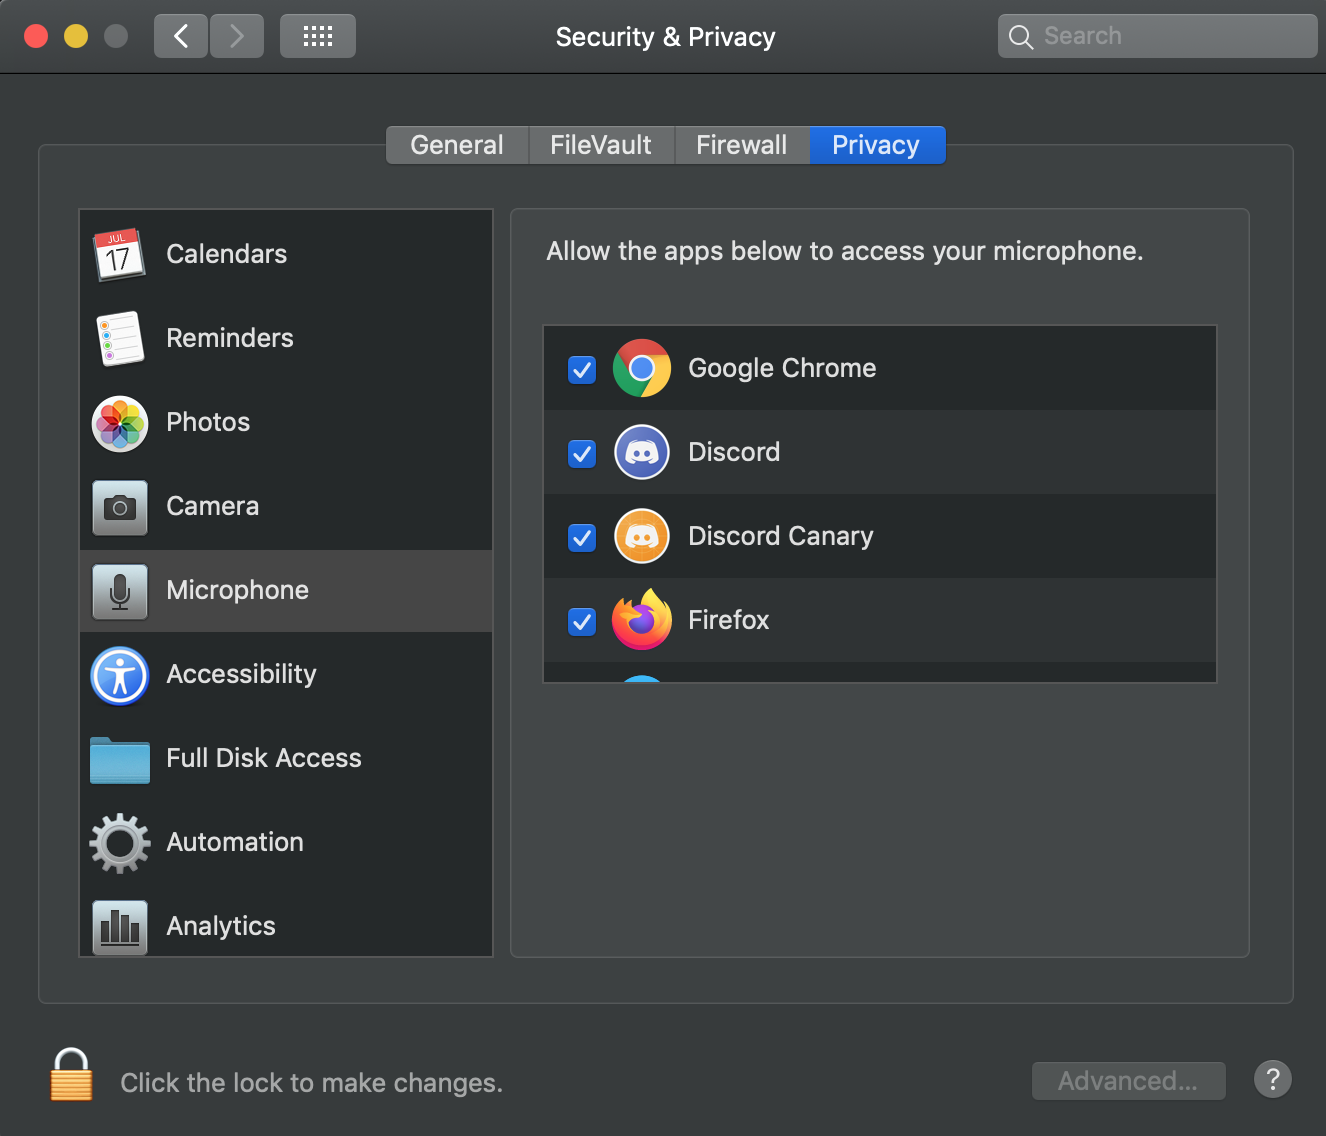The width and height of the screenshot is (1326, 1136).
Task: Click 'Click the lock to make changes' text
Action: coord(311,1083)
